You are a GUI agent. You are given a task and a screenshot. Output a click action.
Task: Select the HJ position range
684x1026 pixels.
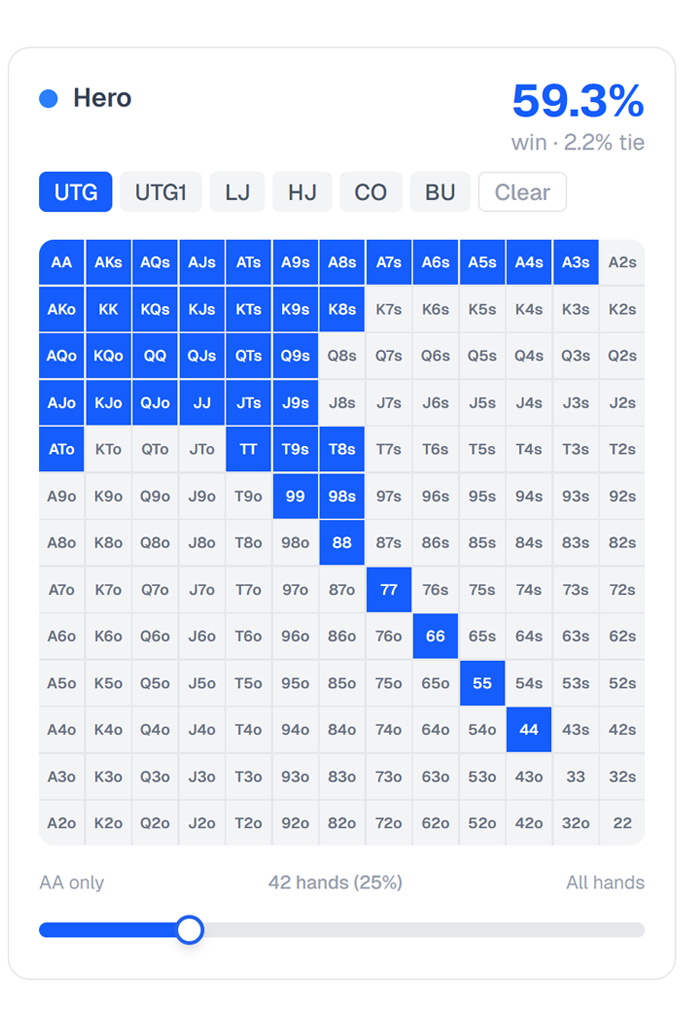[302, 192]
